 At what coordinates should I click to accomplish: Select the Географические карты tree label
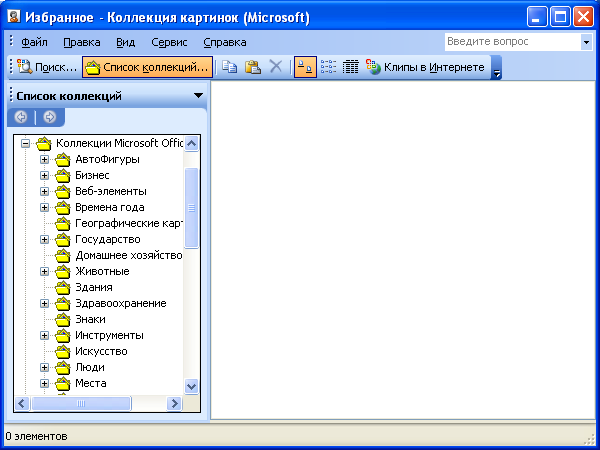click(129, 223)
